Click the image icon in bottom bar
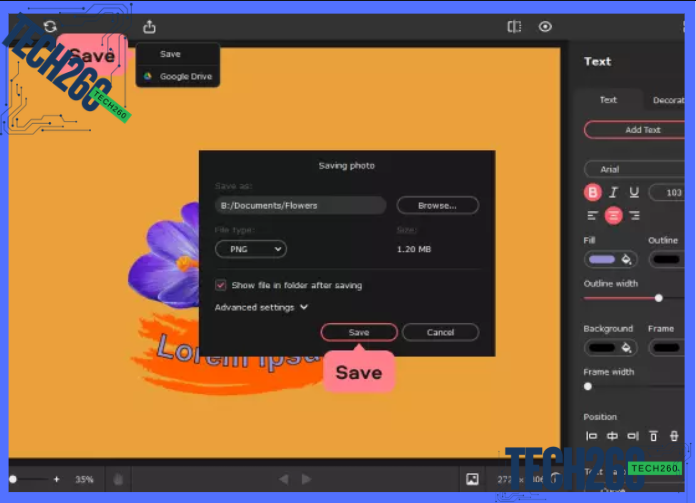The image size is (696, 503). pyautogui.click(x=473, y=479)
